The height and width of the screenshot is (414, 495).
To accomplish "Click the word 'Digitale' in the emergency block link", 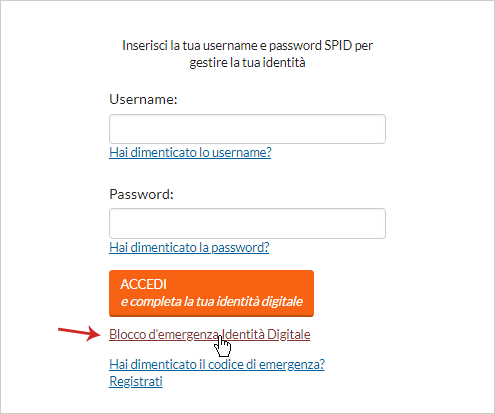I will [289, 334].
